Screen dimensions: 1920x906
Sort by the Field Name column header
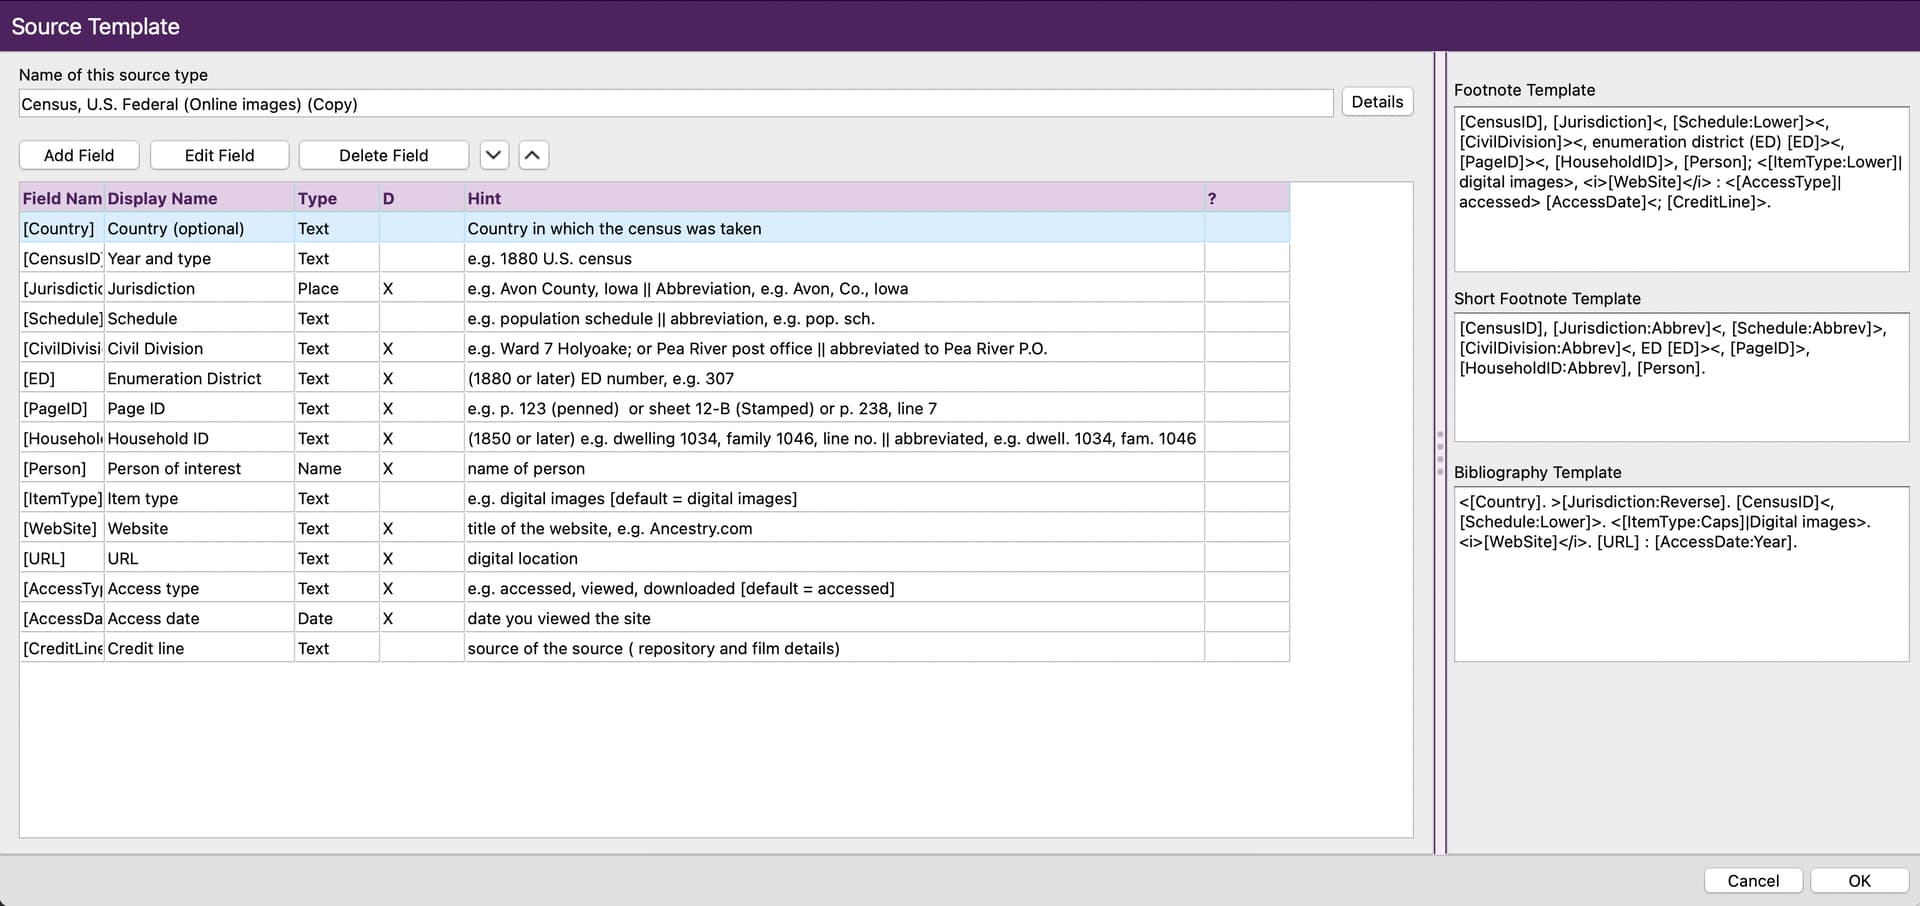[x=62, y=198]
